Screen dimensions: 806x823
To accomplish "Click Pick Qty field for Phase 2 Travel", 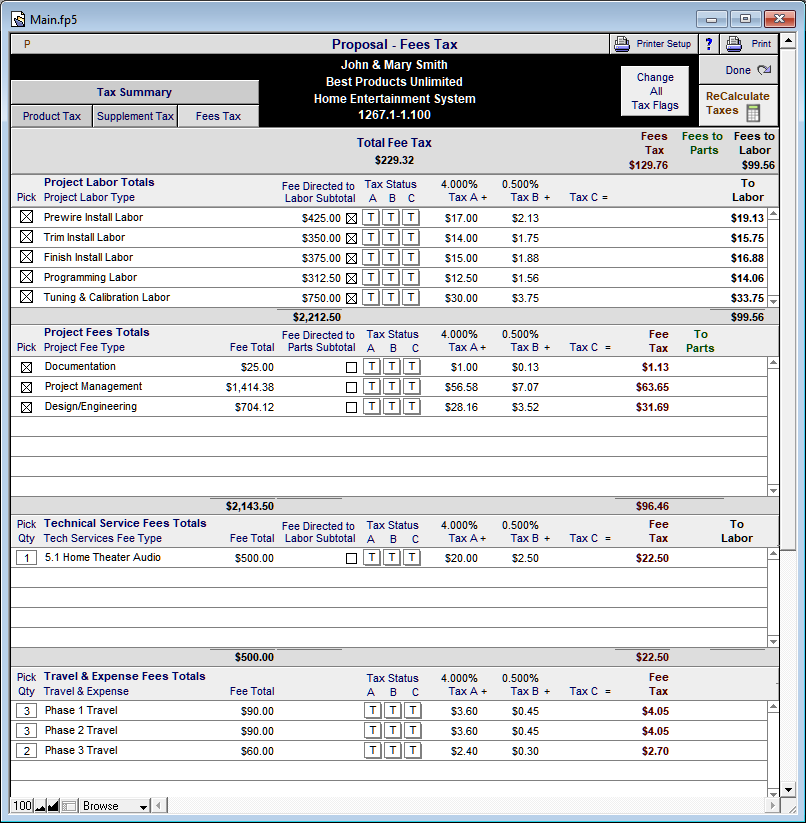I will pos(26,731).
